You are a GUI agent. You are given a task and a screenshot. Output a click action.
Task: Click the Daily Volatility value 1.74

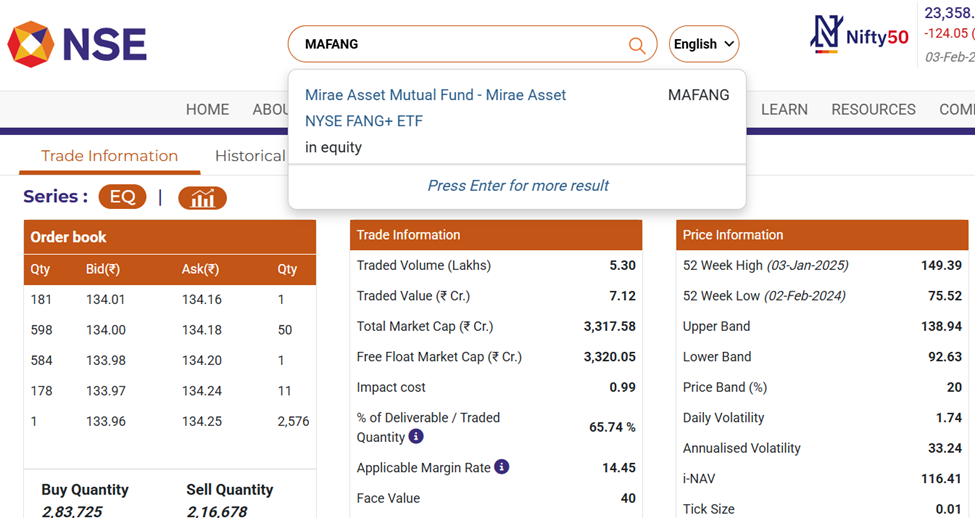(x=949, y=418)
